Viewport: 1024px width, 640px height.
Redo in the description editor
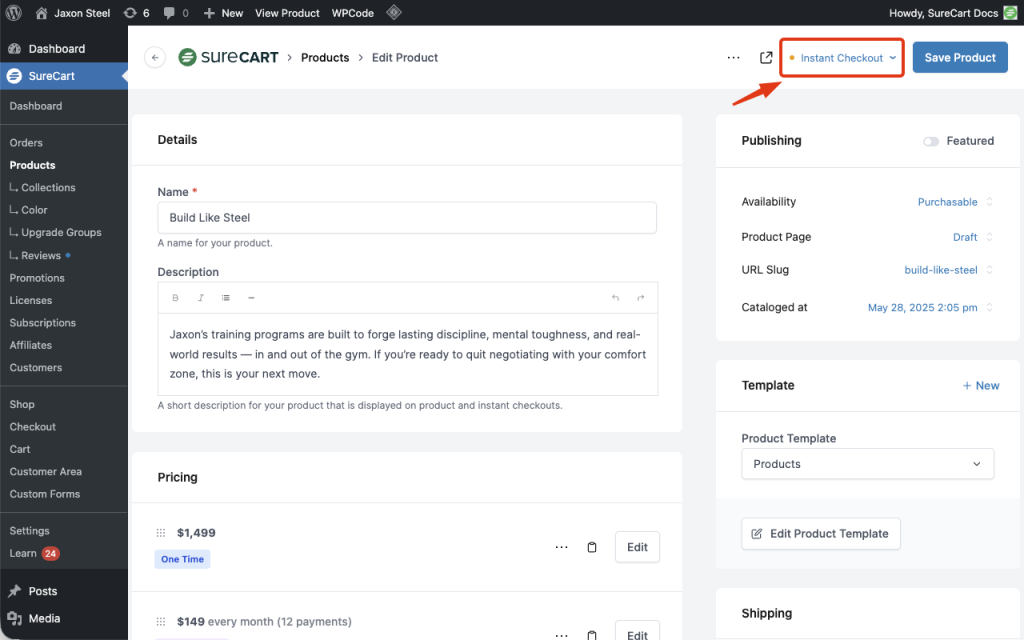pos(641,298)
